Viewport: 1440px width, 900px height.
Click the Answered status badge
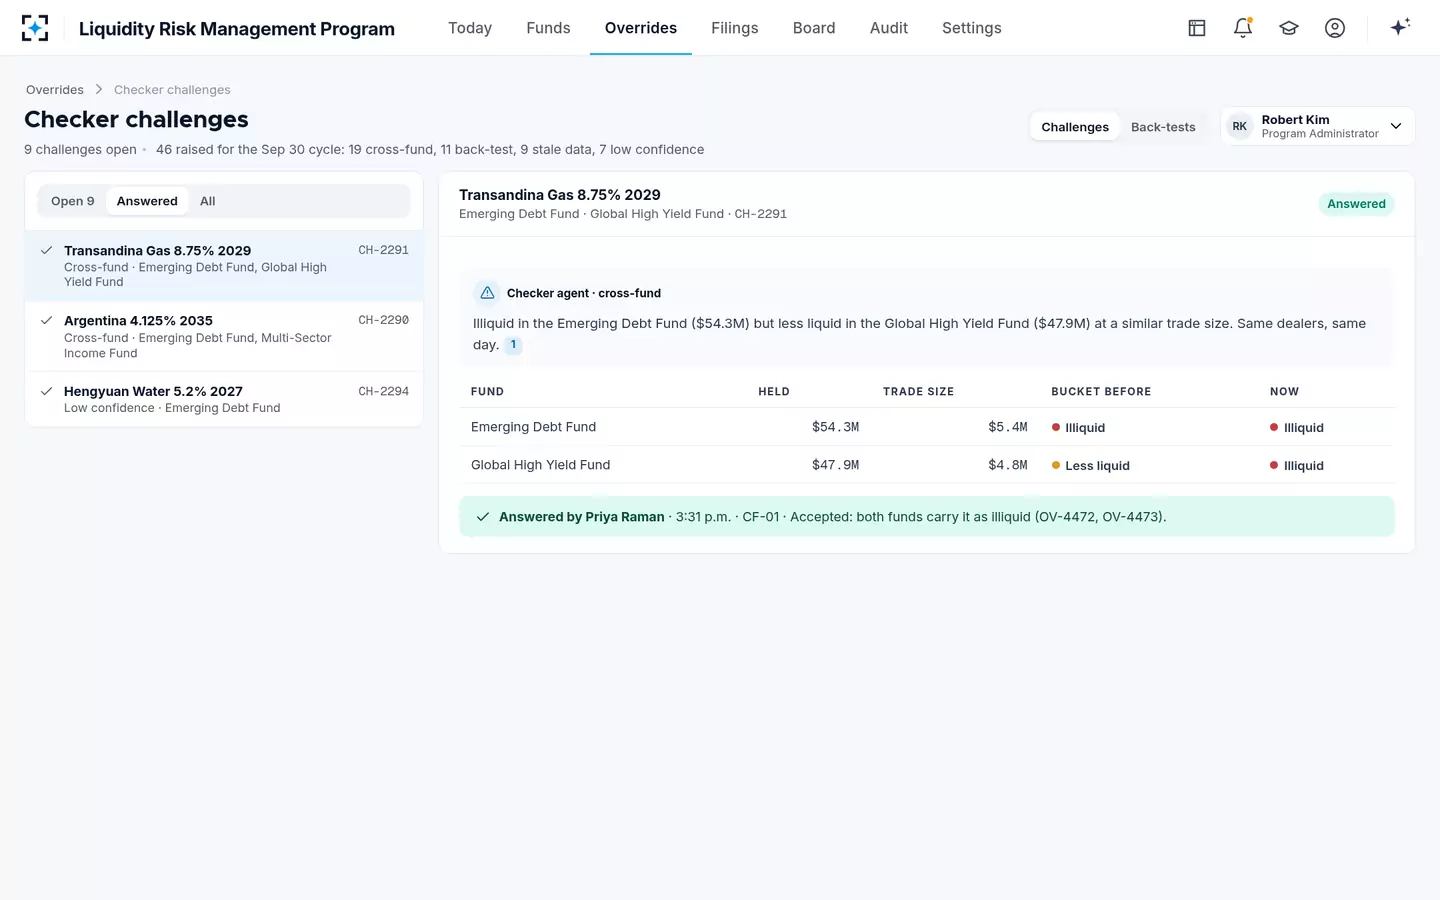pyautogui.click(x=1356, y=204)
